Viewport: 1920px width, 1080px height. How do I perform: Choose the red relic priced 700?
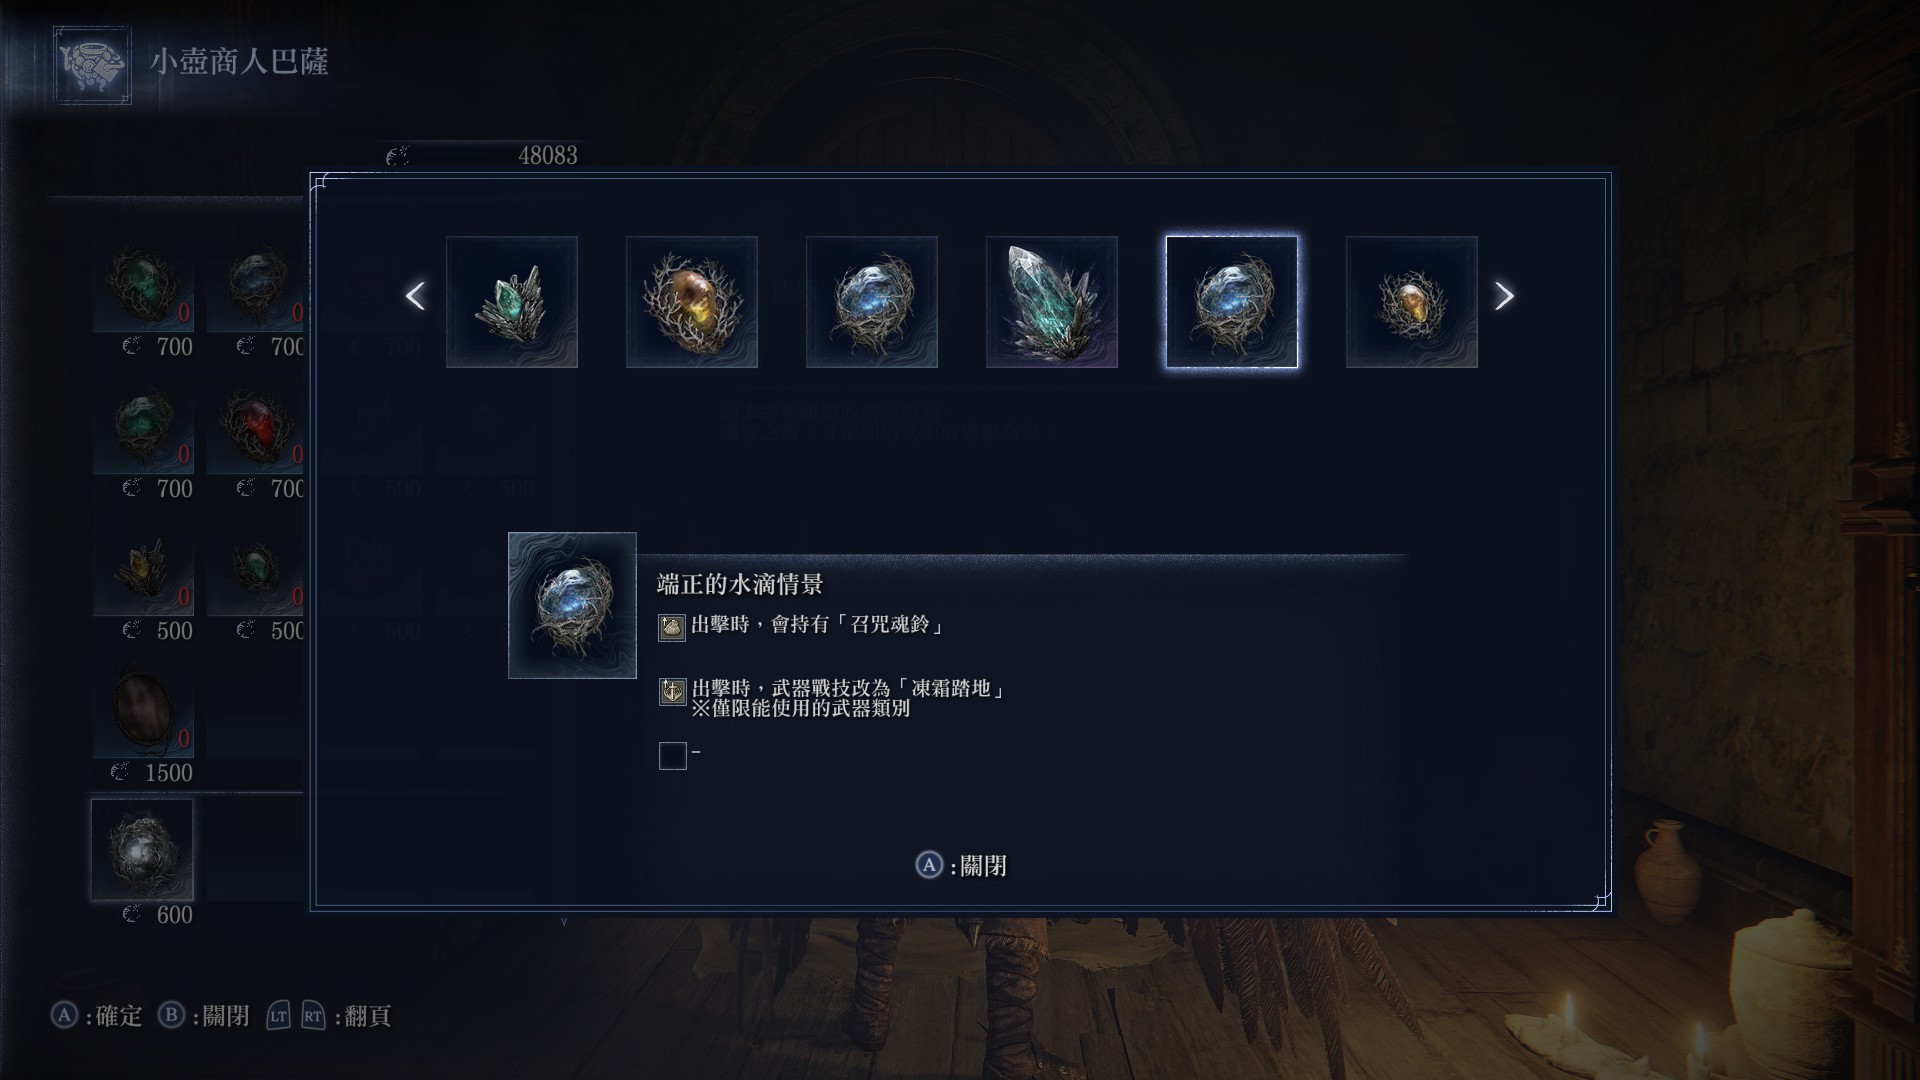pyautogui.click(x=256, y=428)
